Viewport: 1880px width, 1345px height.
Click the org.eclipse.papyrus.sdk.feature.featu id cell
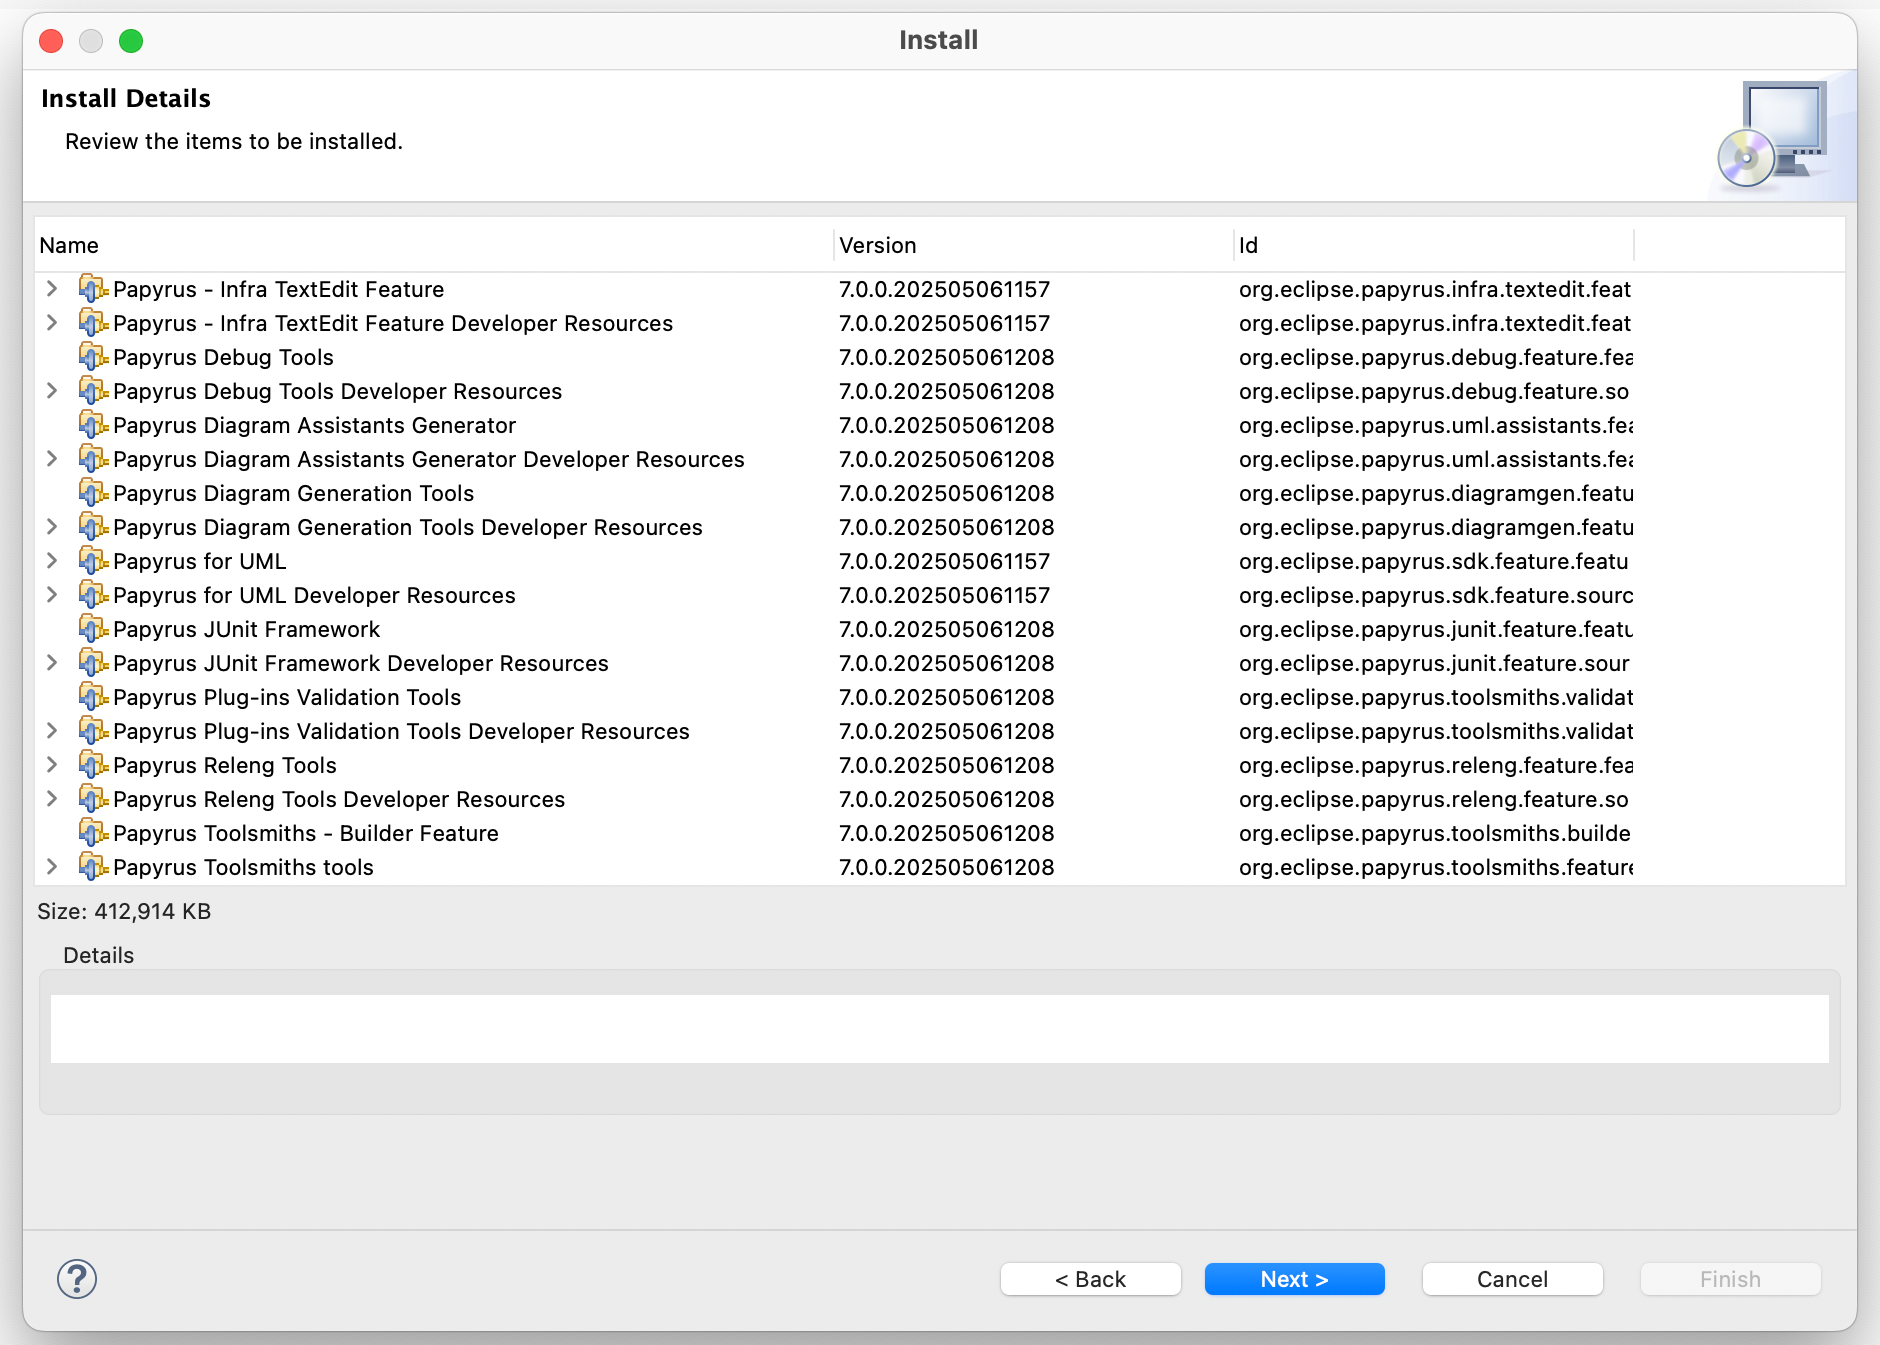pos(1434,561)
